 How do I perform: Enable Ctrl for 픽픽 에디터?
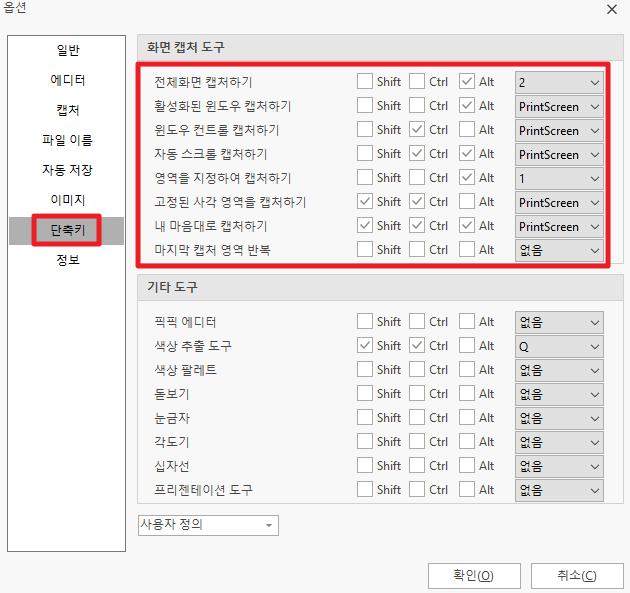pyautogui.click(x=417, y=321)
